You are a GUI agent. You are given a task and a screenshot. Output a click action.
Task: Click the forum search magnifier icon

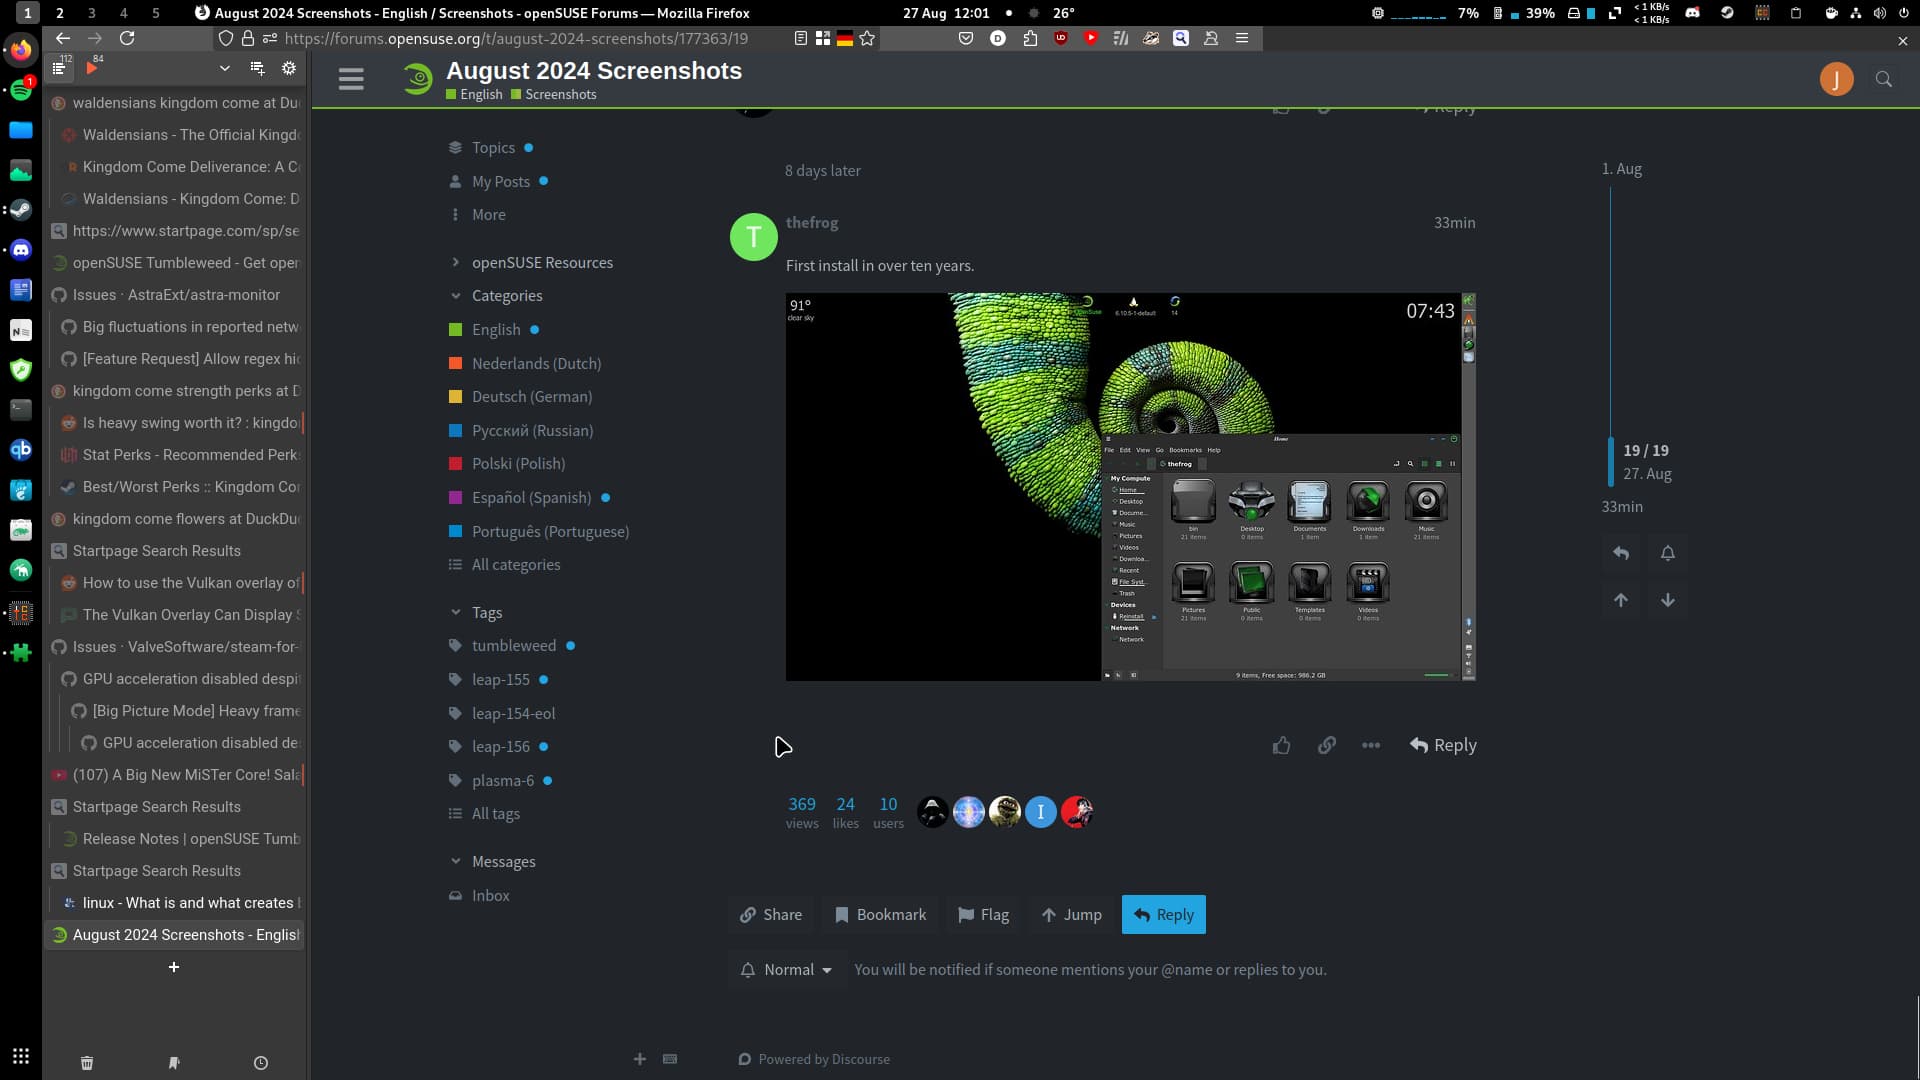point(1883,80)
